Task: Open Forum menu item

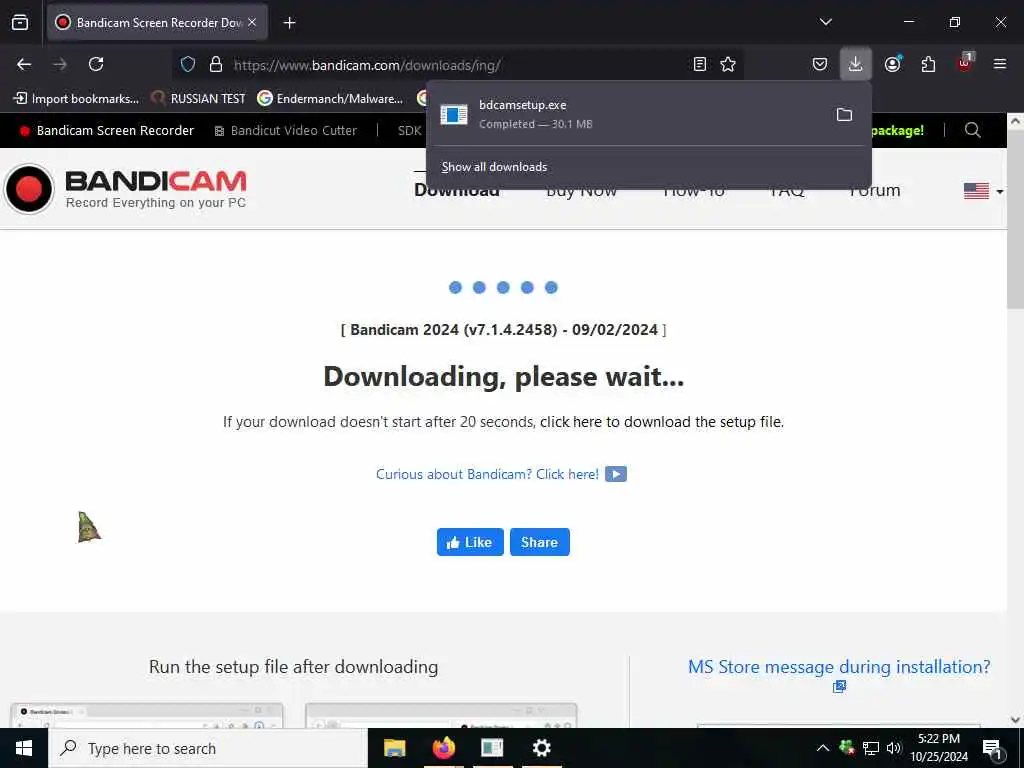Action: (875, 190)
